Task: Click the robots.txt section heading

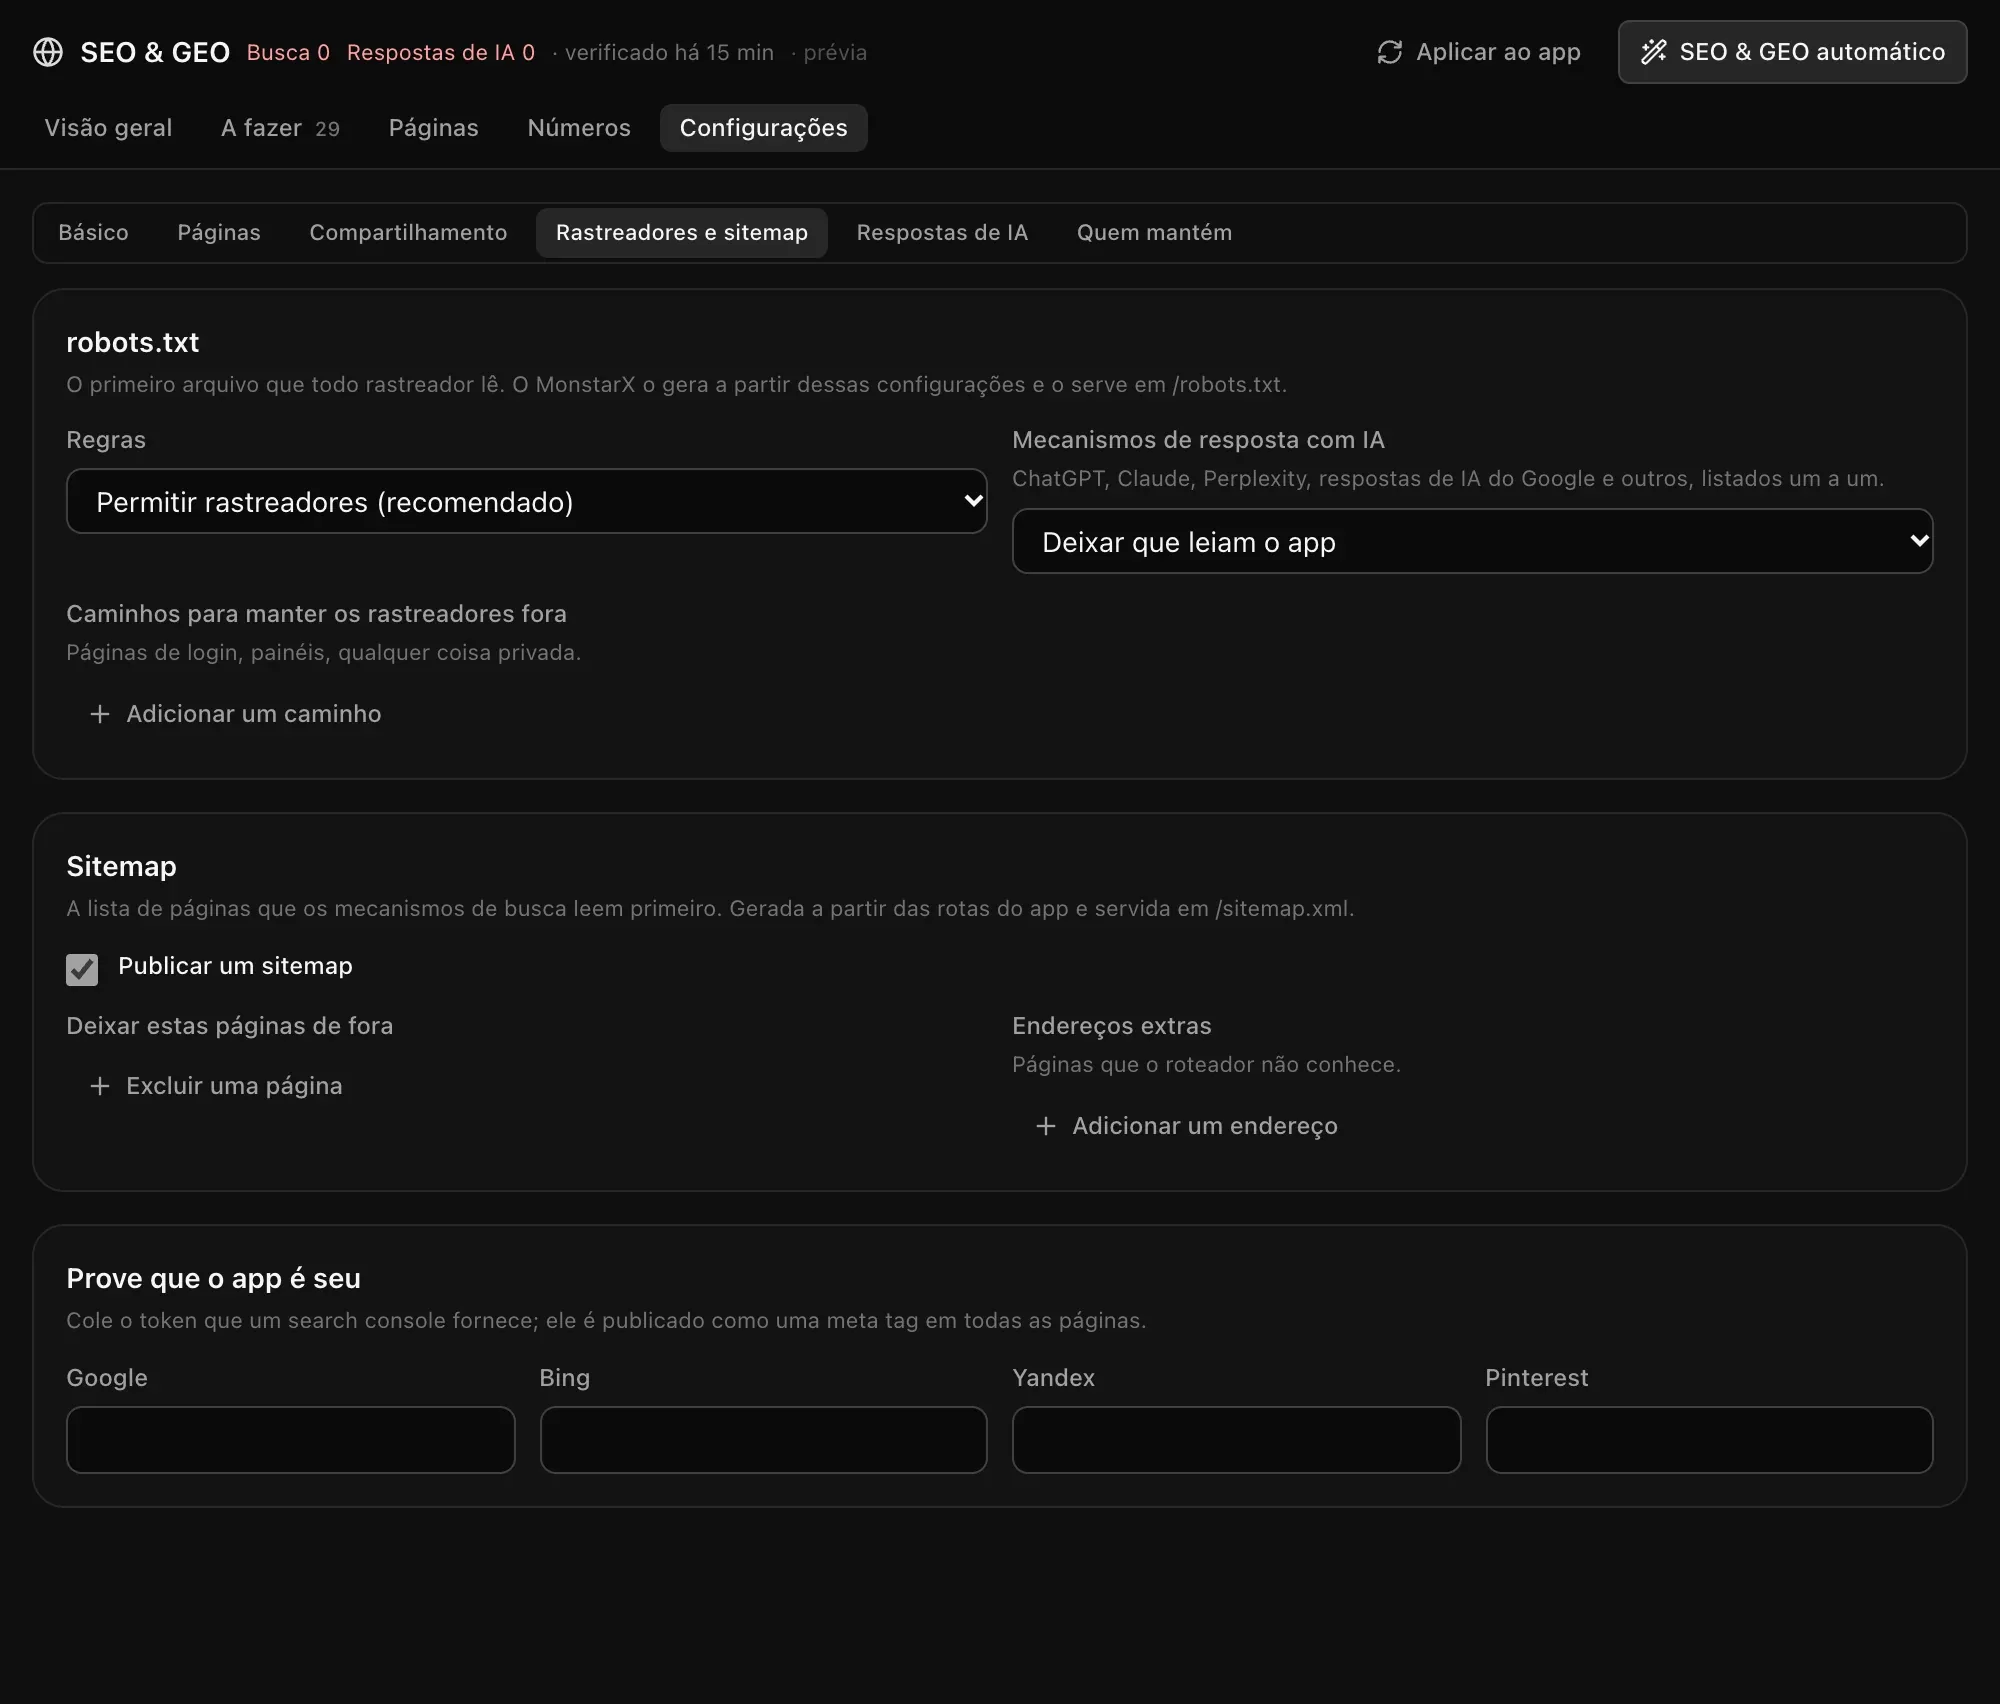Action: pyautogui.click(x=133, y=342)
